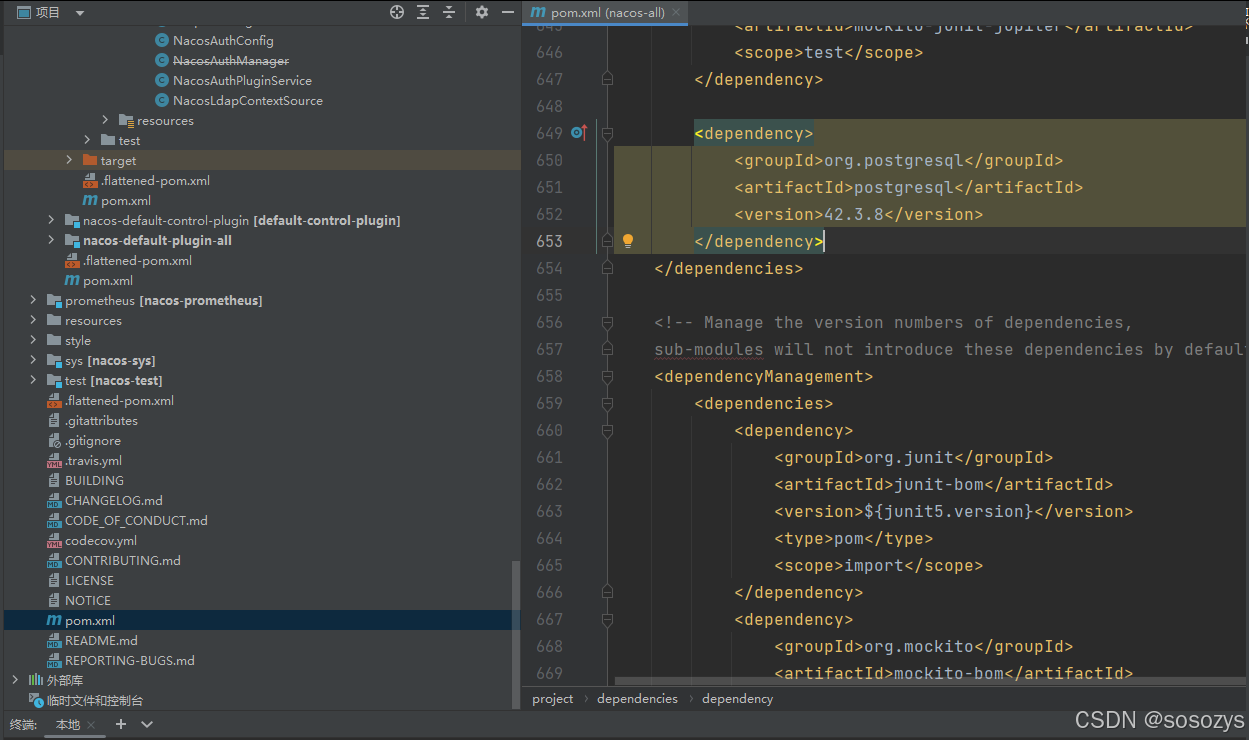Image resolution: width=1249 pixels, height=740 pixels.
Task: Add a new terminal session with plus icon
Action: (x=121, y=724)
